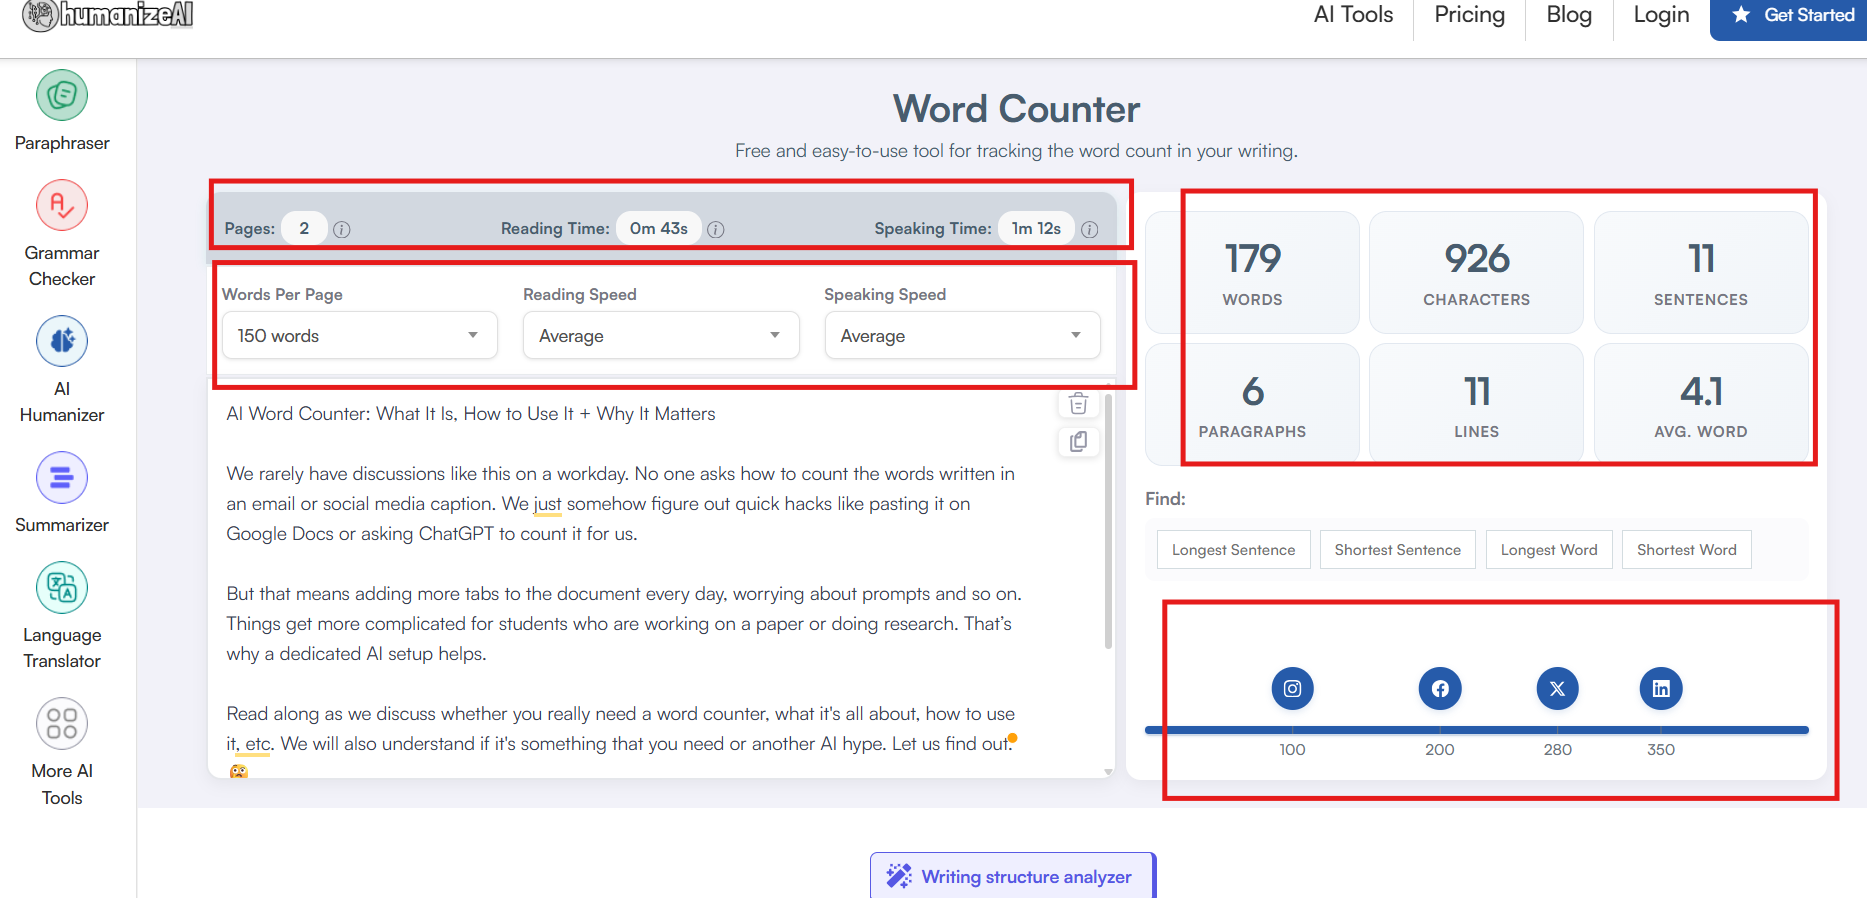
Task: Show More AI Tools grid icon
Action: point(62,724)
